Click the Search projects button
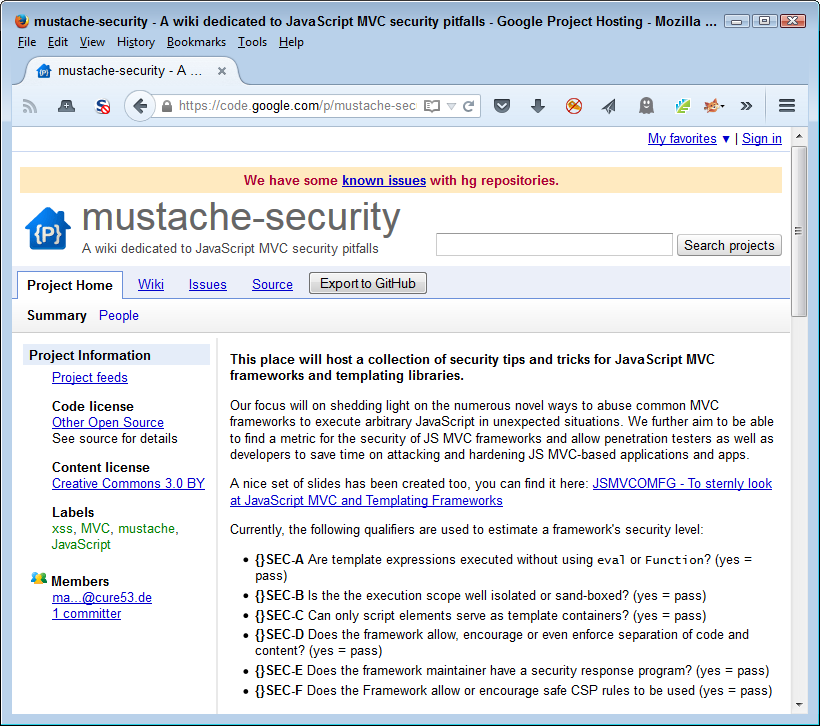This screenshot has height=726, width=820. pyautogui.click(x=729, y=245)
